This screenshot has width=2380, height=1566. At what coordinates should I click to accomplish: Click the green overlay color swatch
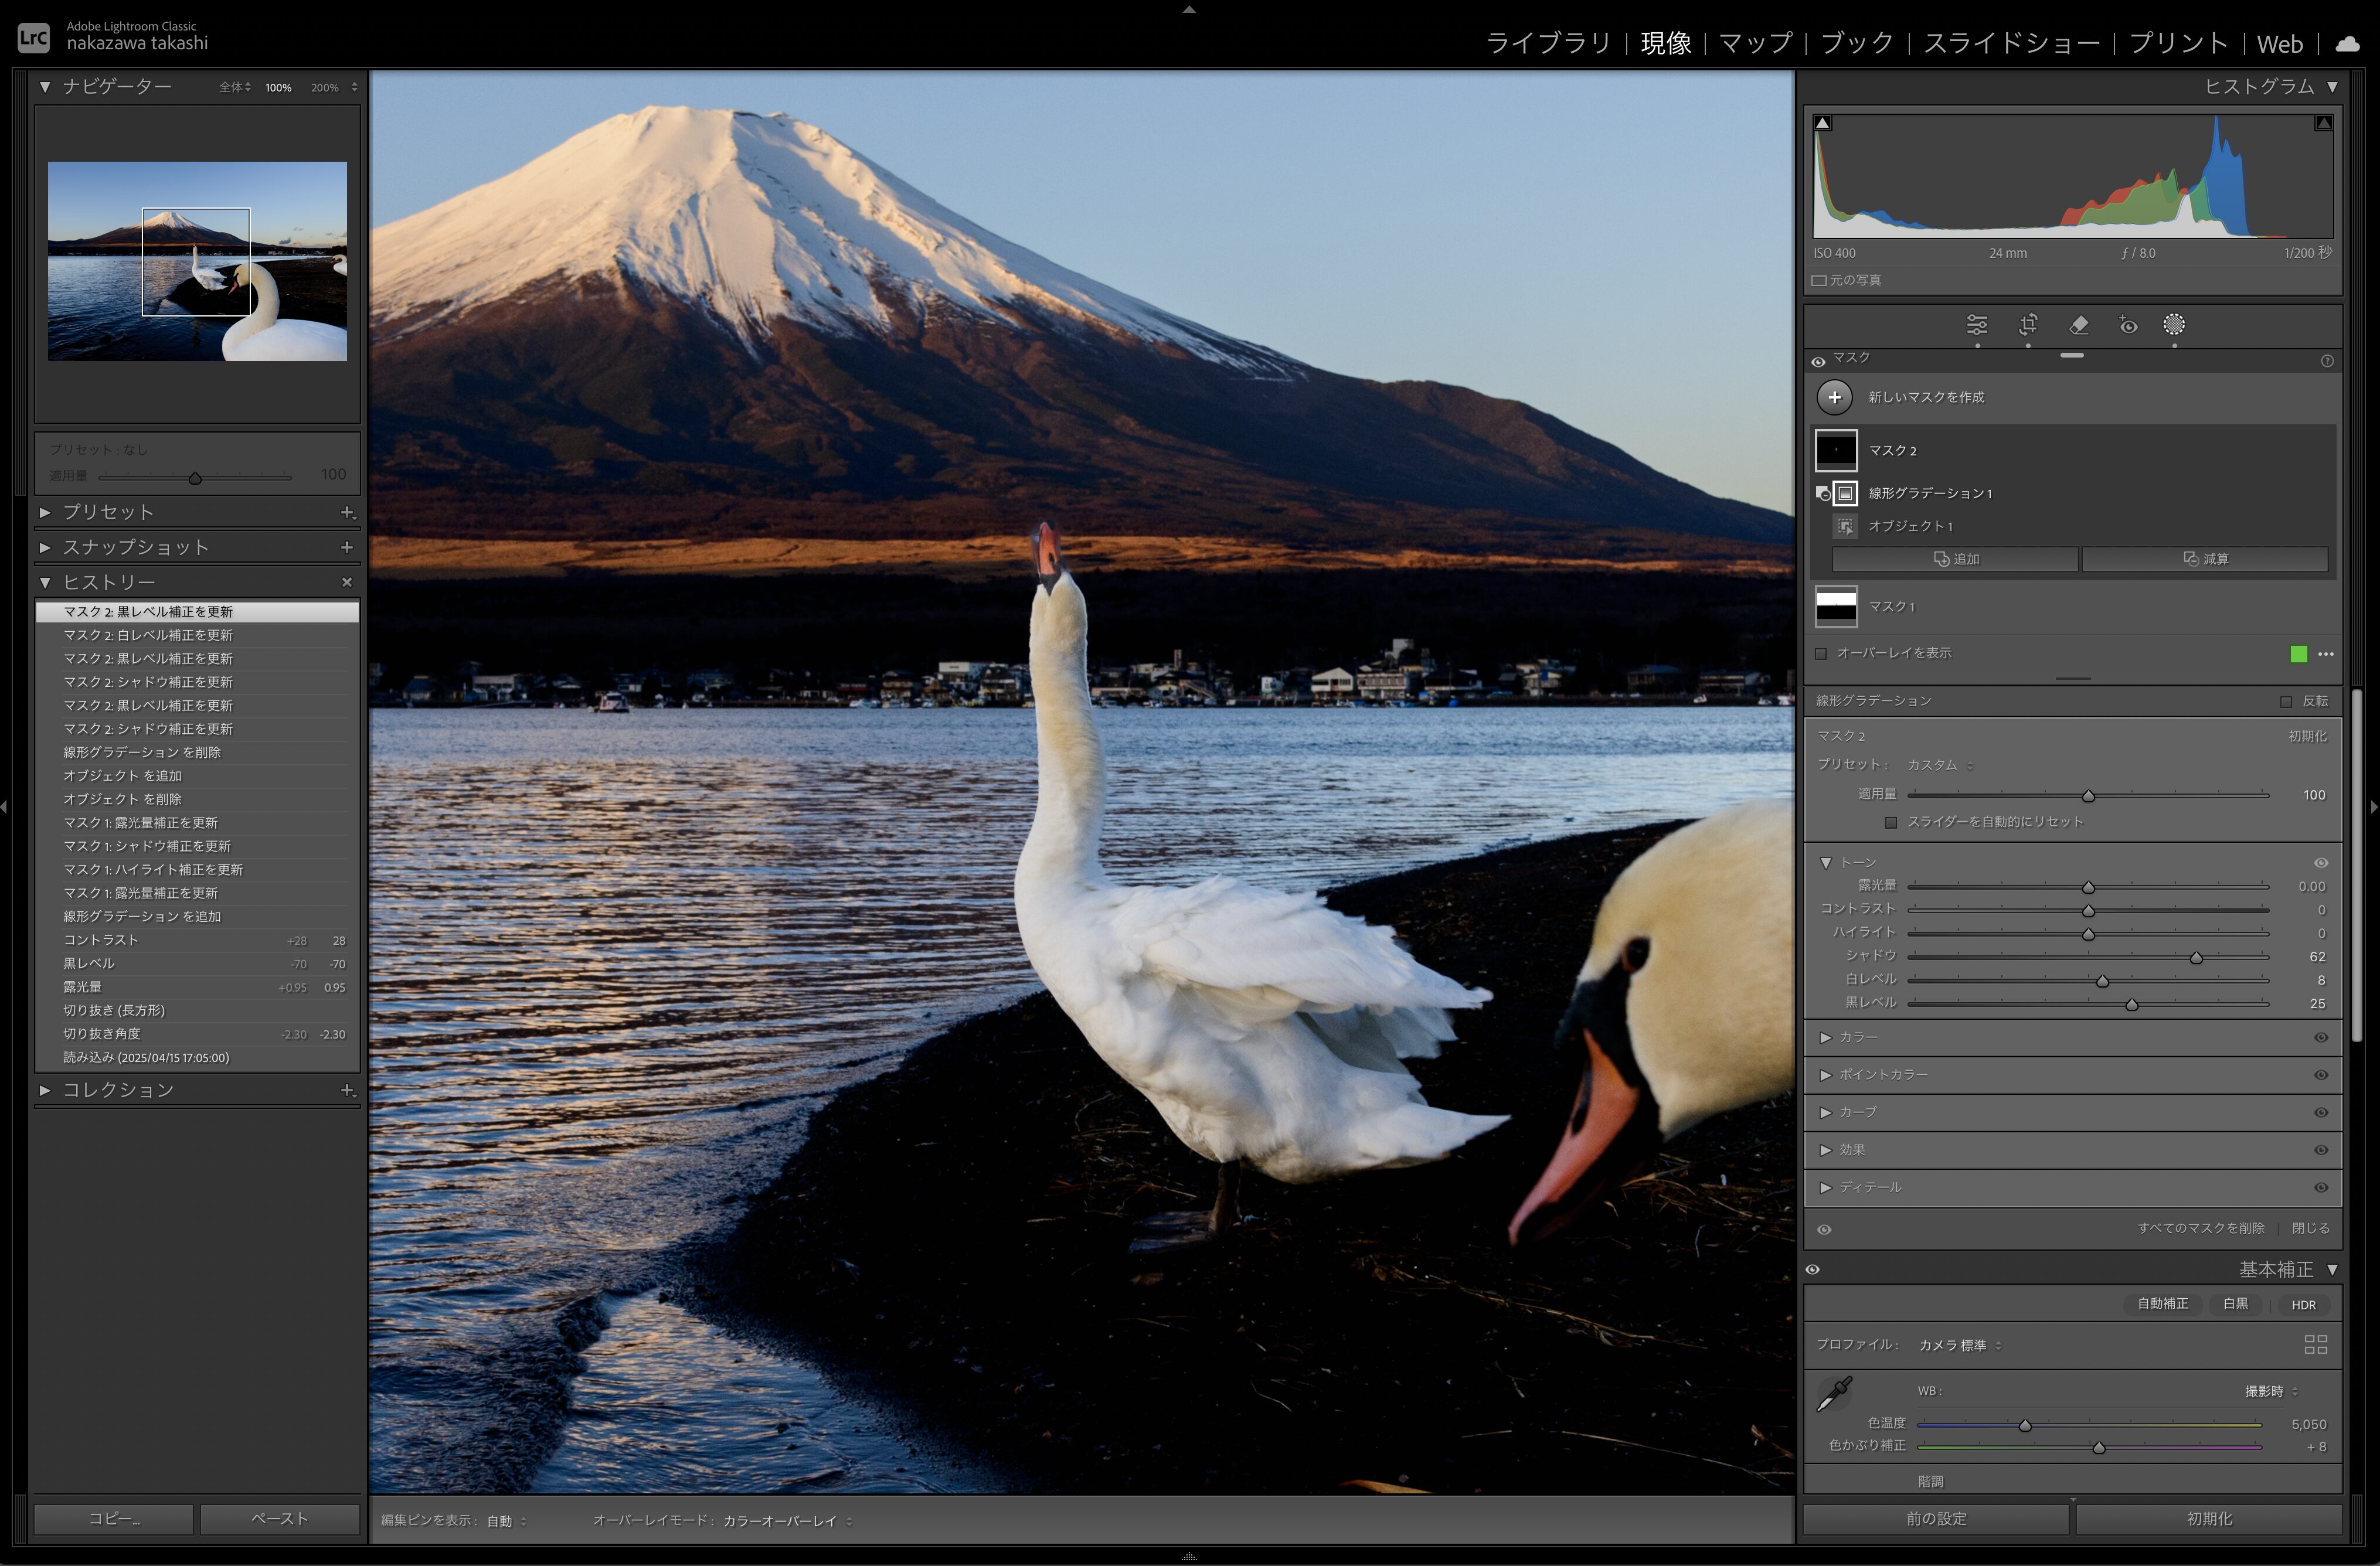[2298, 654]
